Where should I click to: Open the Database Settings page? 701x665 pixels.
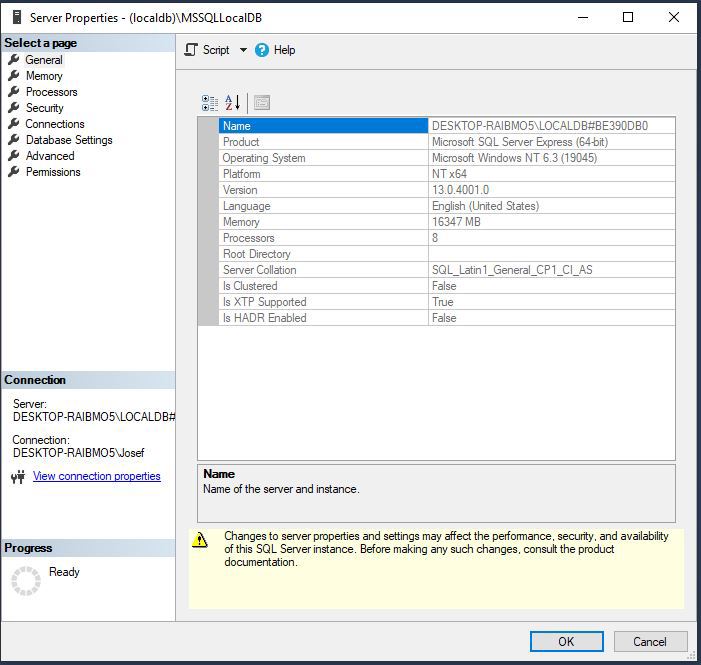tap(69, 140)
